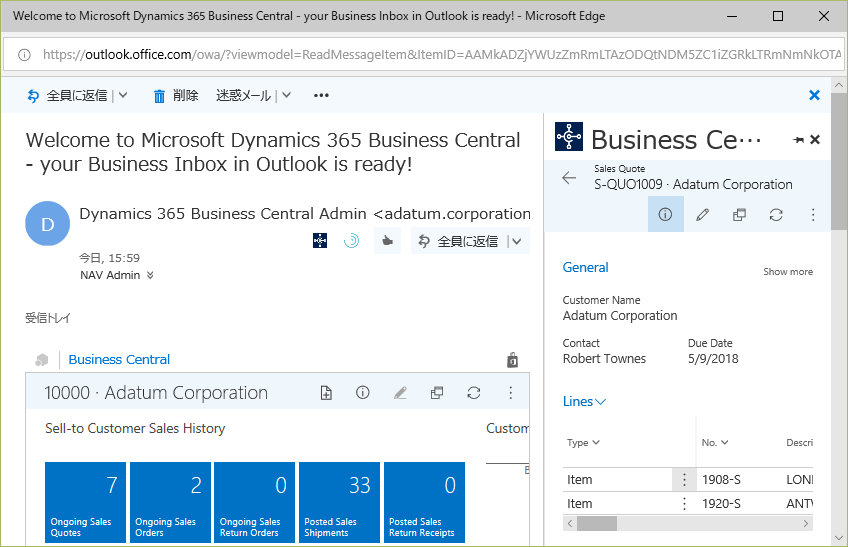
Task: Expand NAV Admin recipient details
Action: point(150,275)
